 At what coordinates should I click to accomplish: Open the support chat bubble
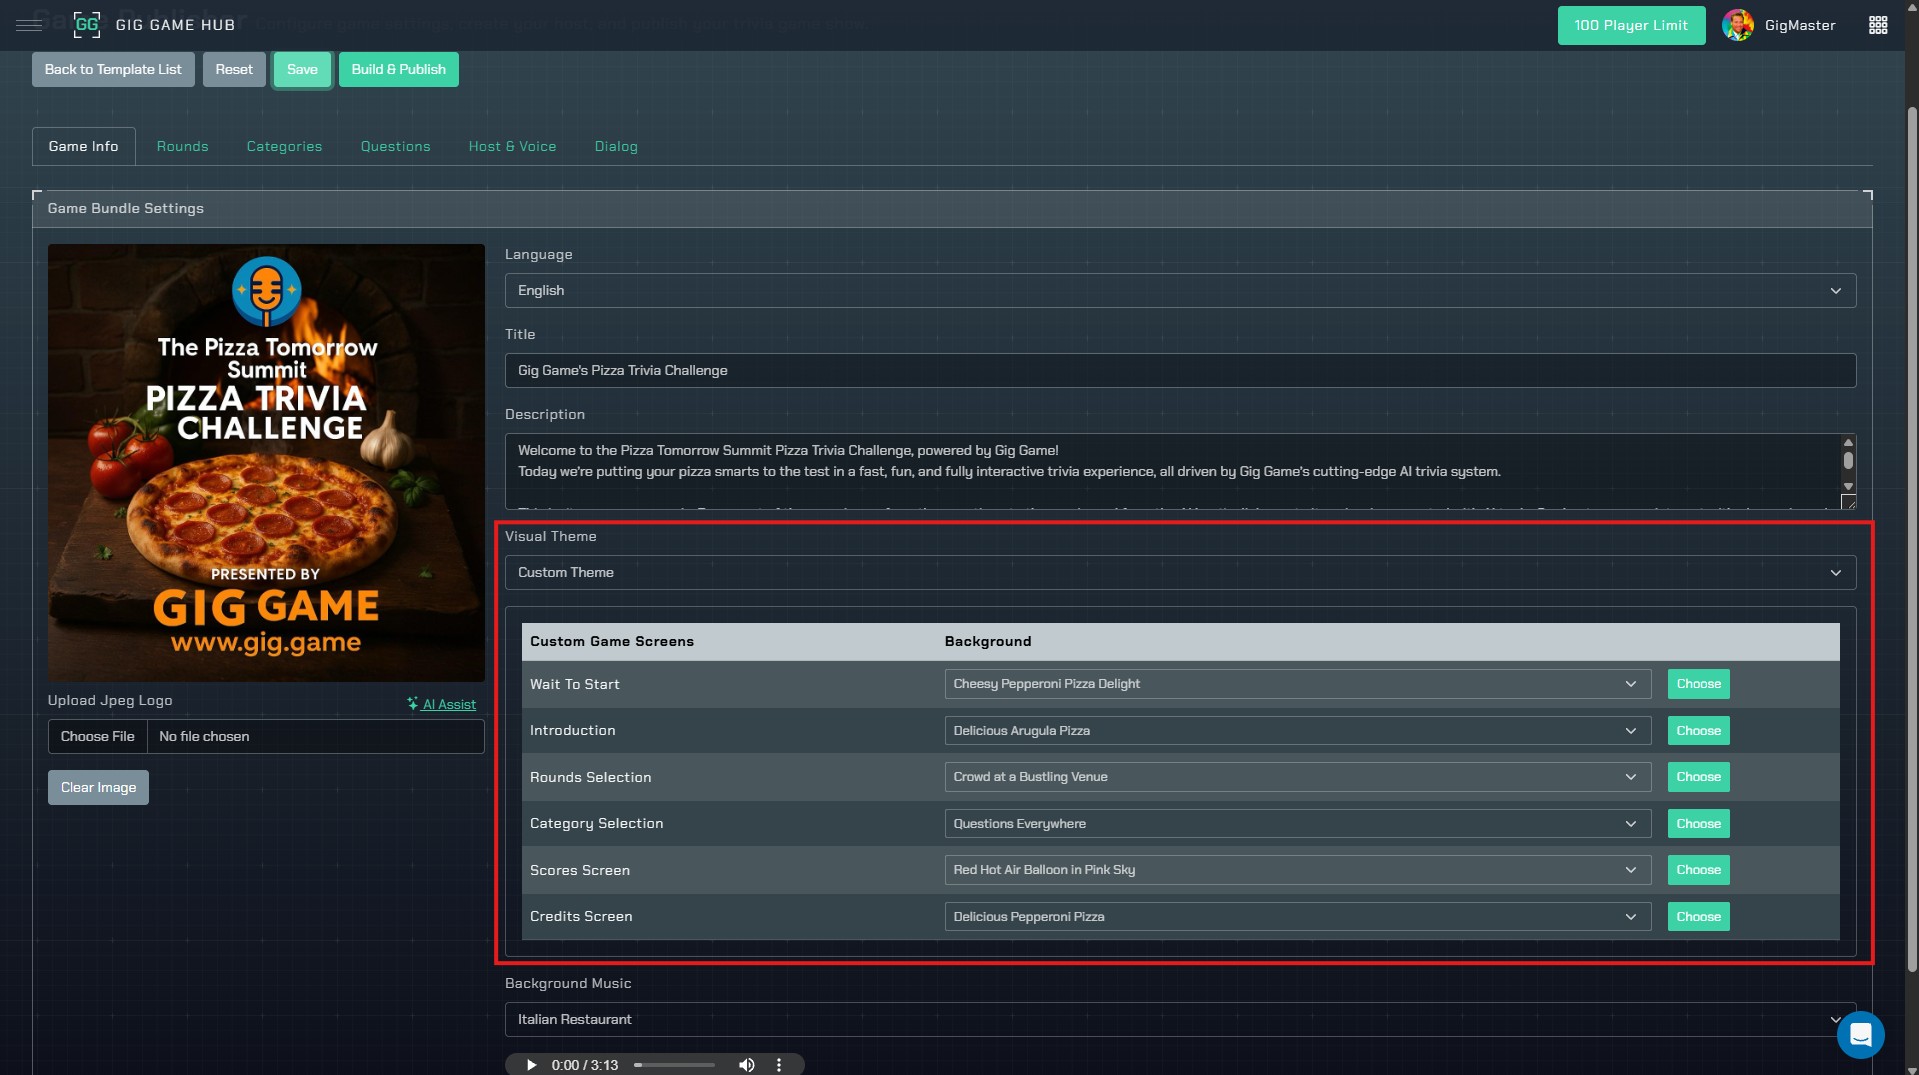coord(1860,1035)
